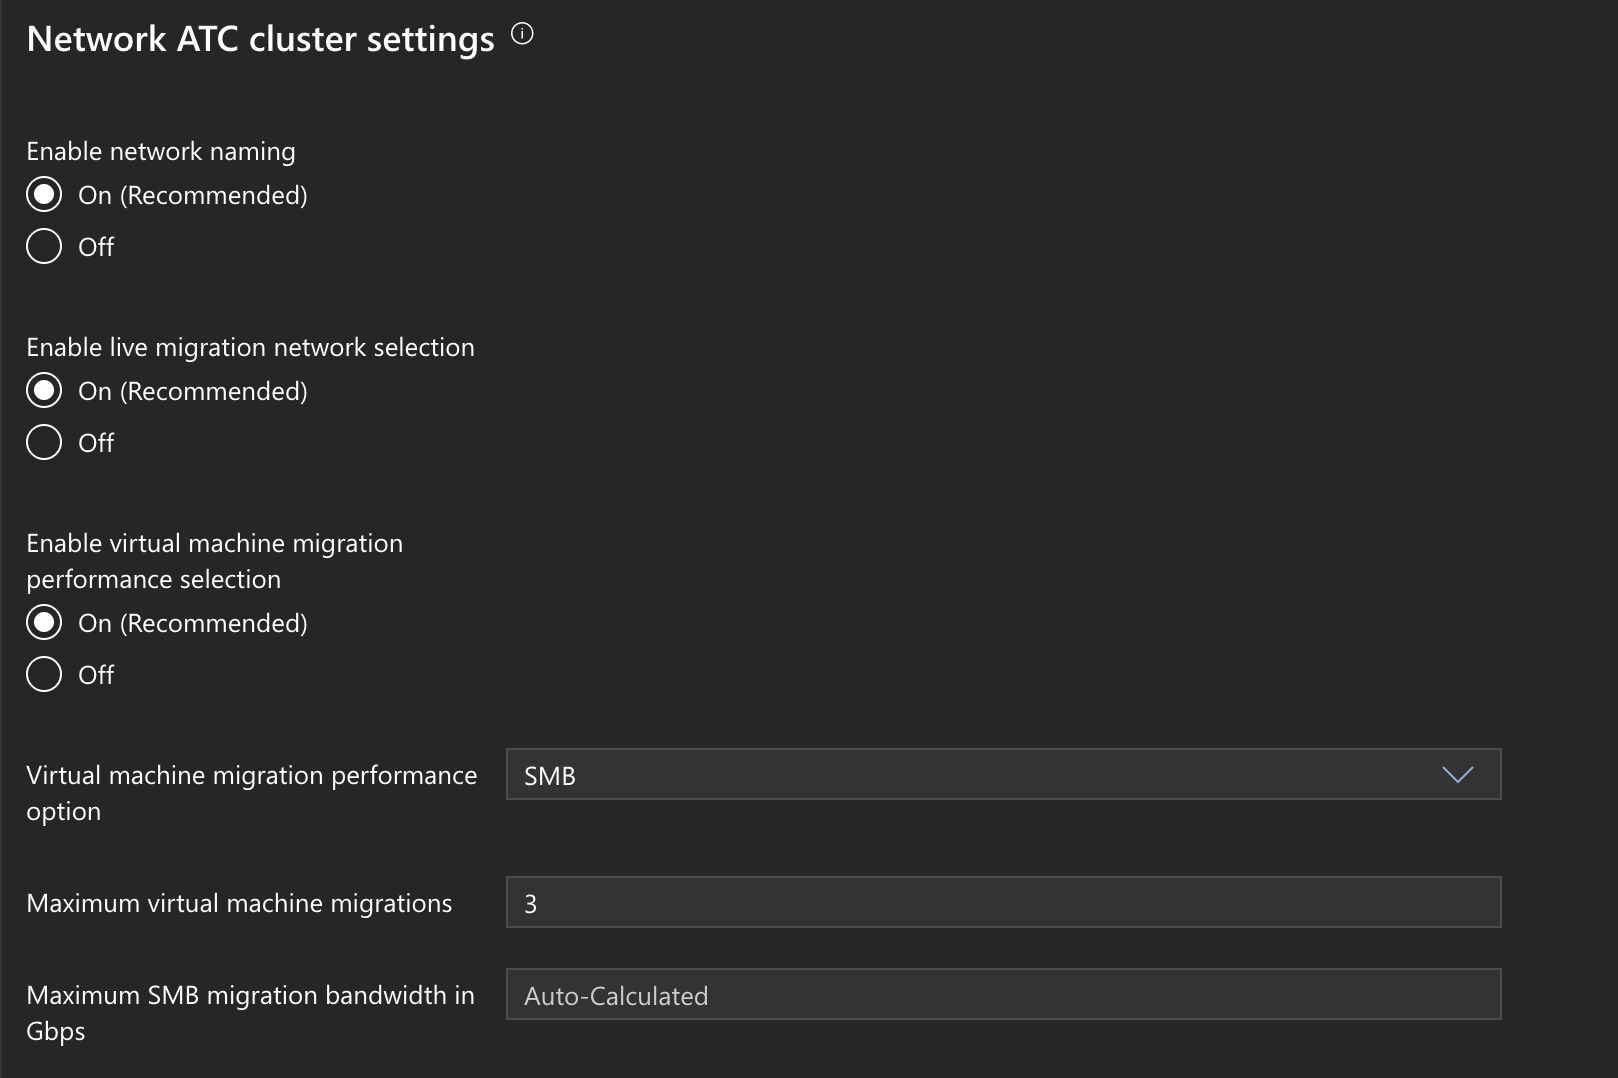Select Off for Enable network naming
1618x1078 pixels.
click(44, 246)
